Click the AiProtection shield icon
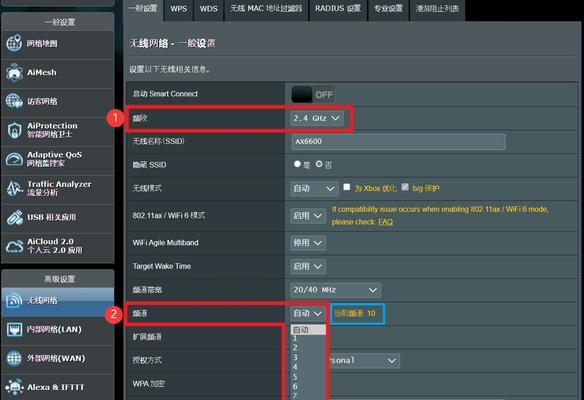 14,130
